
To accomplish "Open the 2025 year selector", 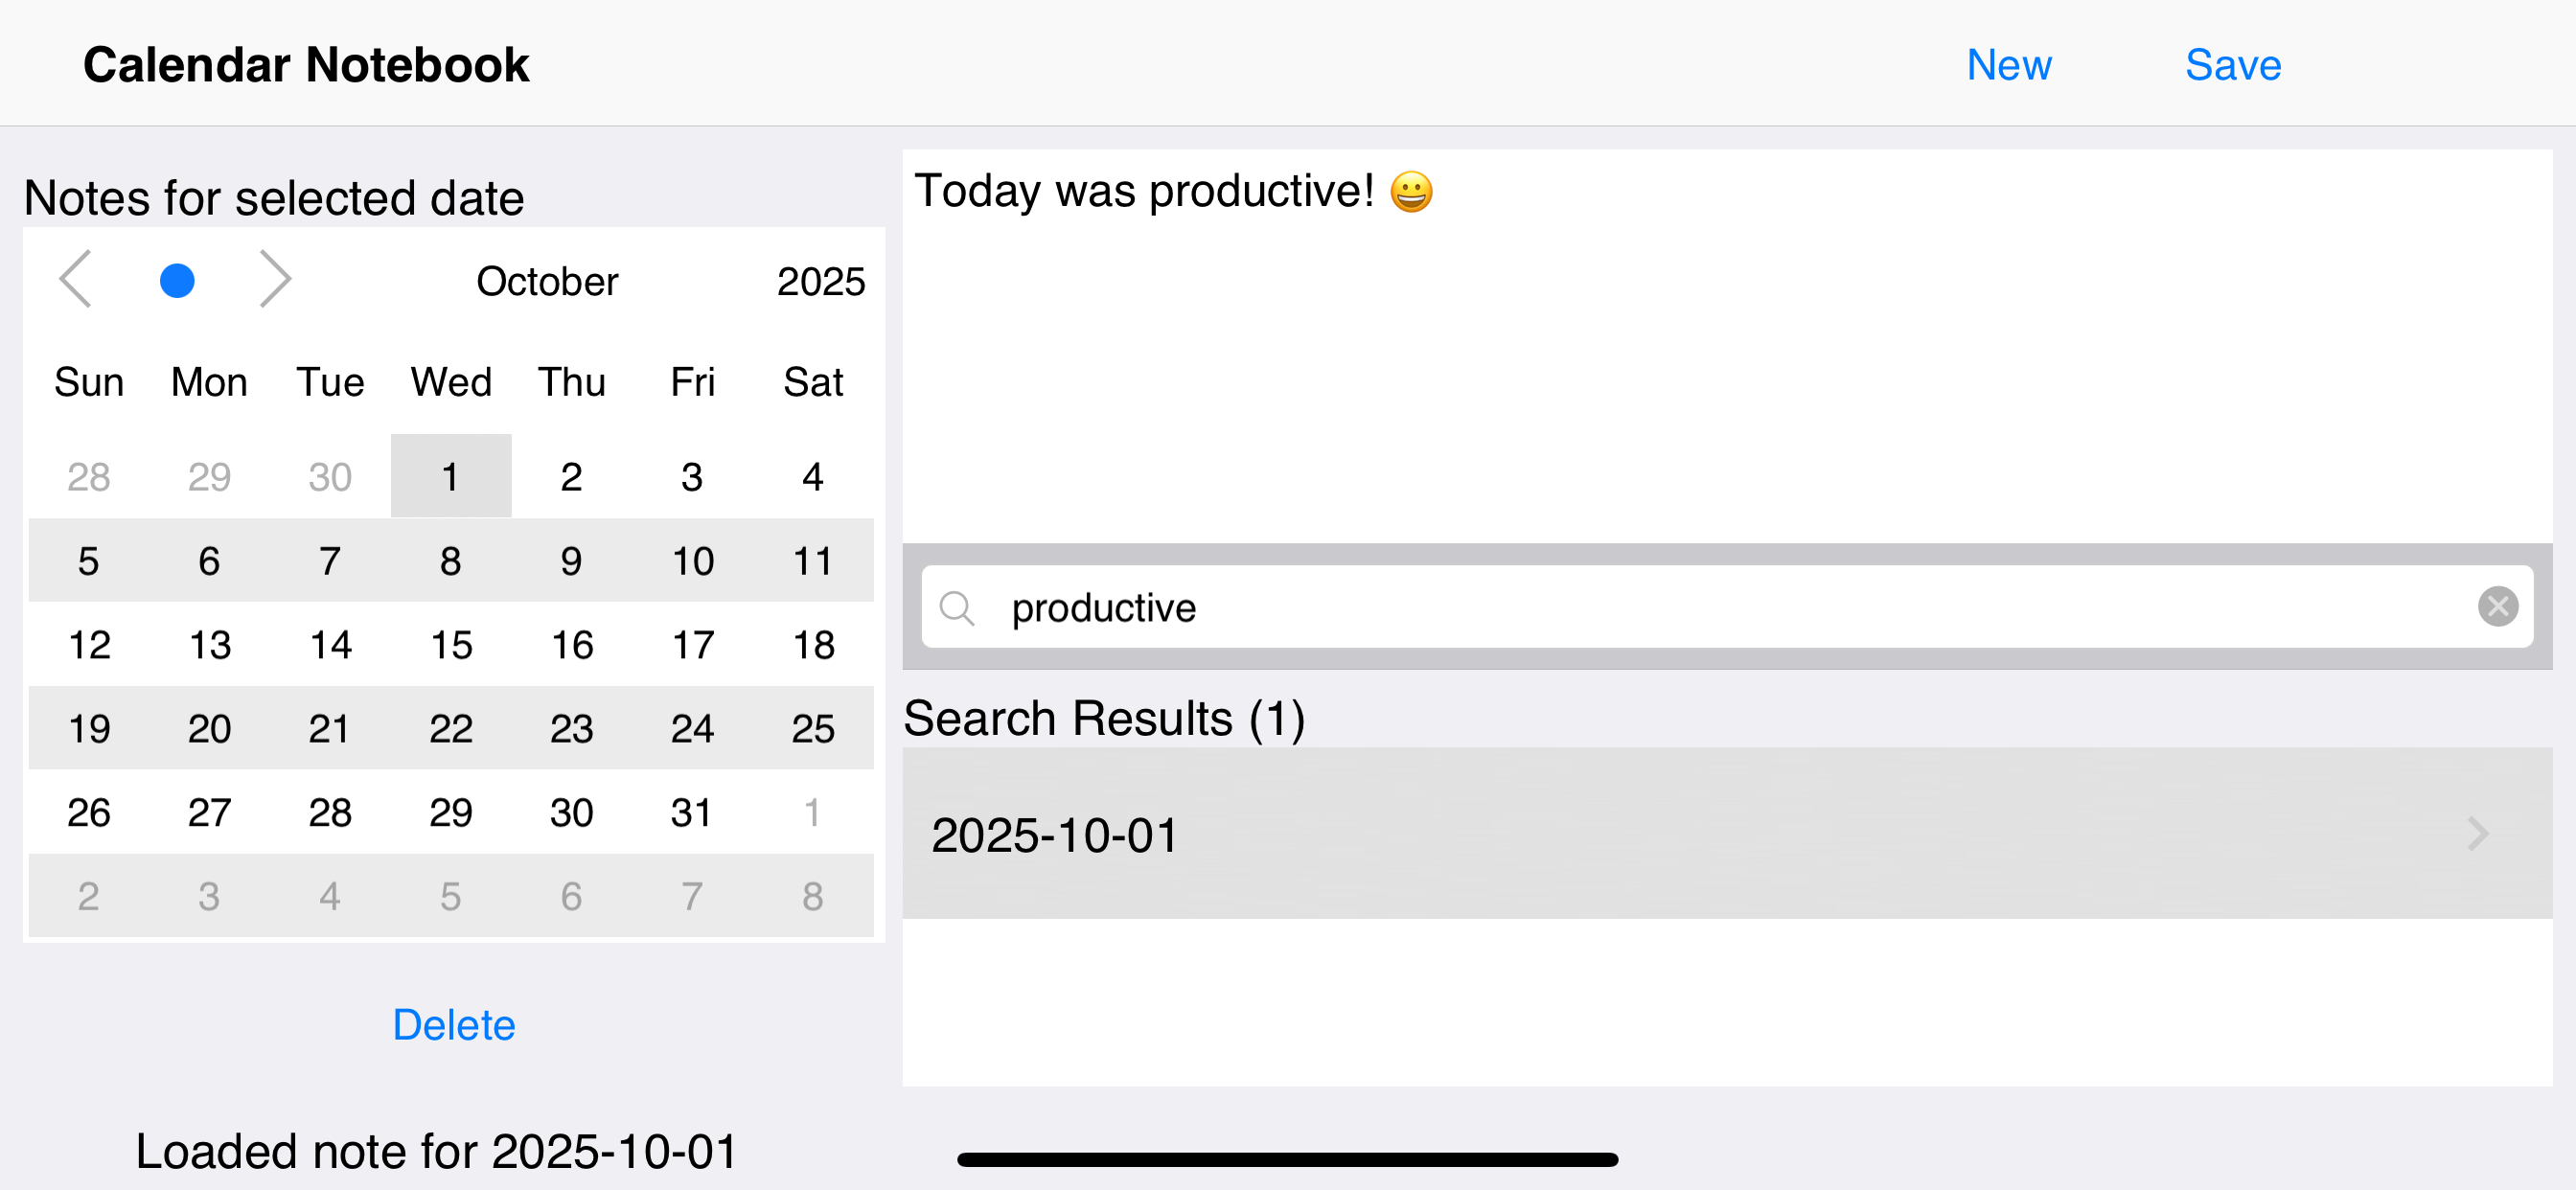I will pos(822,281).
